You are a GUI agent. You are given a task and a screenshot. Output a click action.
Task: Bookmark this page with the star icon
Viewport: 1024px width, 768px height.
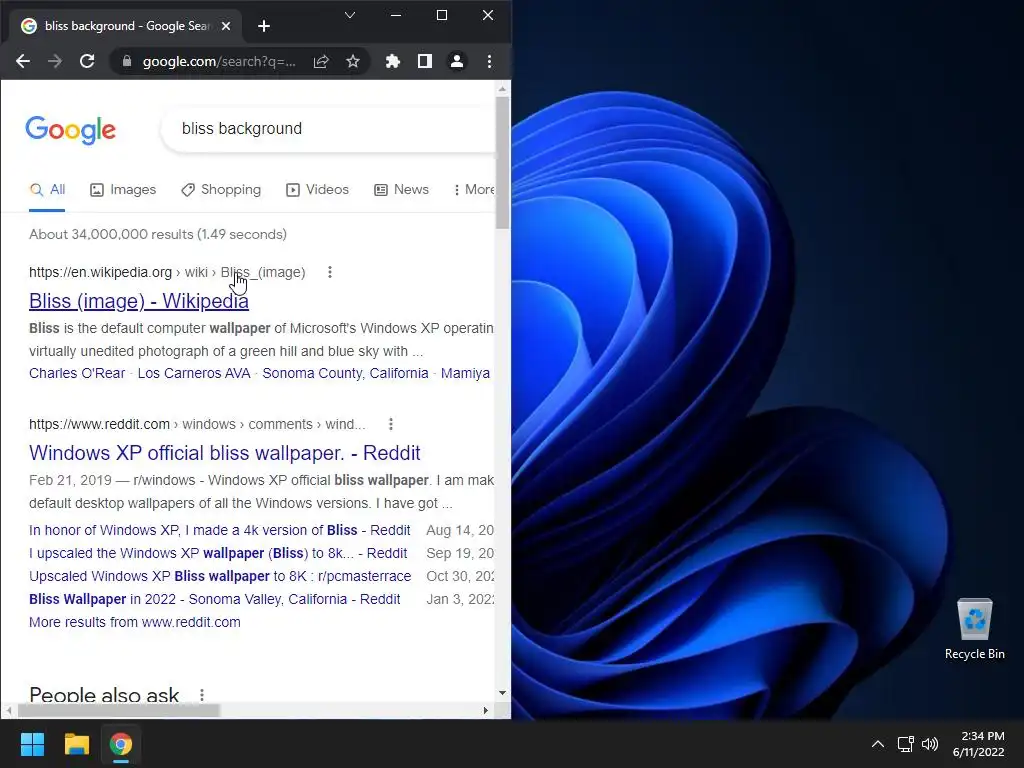353,61
